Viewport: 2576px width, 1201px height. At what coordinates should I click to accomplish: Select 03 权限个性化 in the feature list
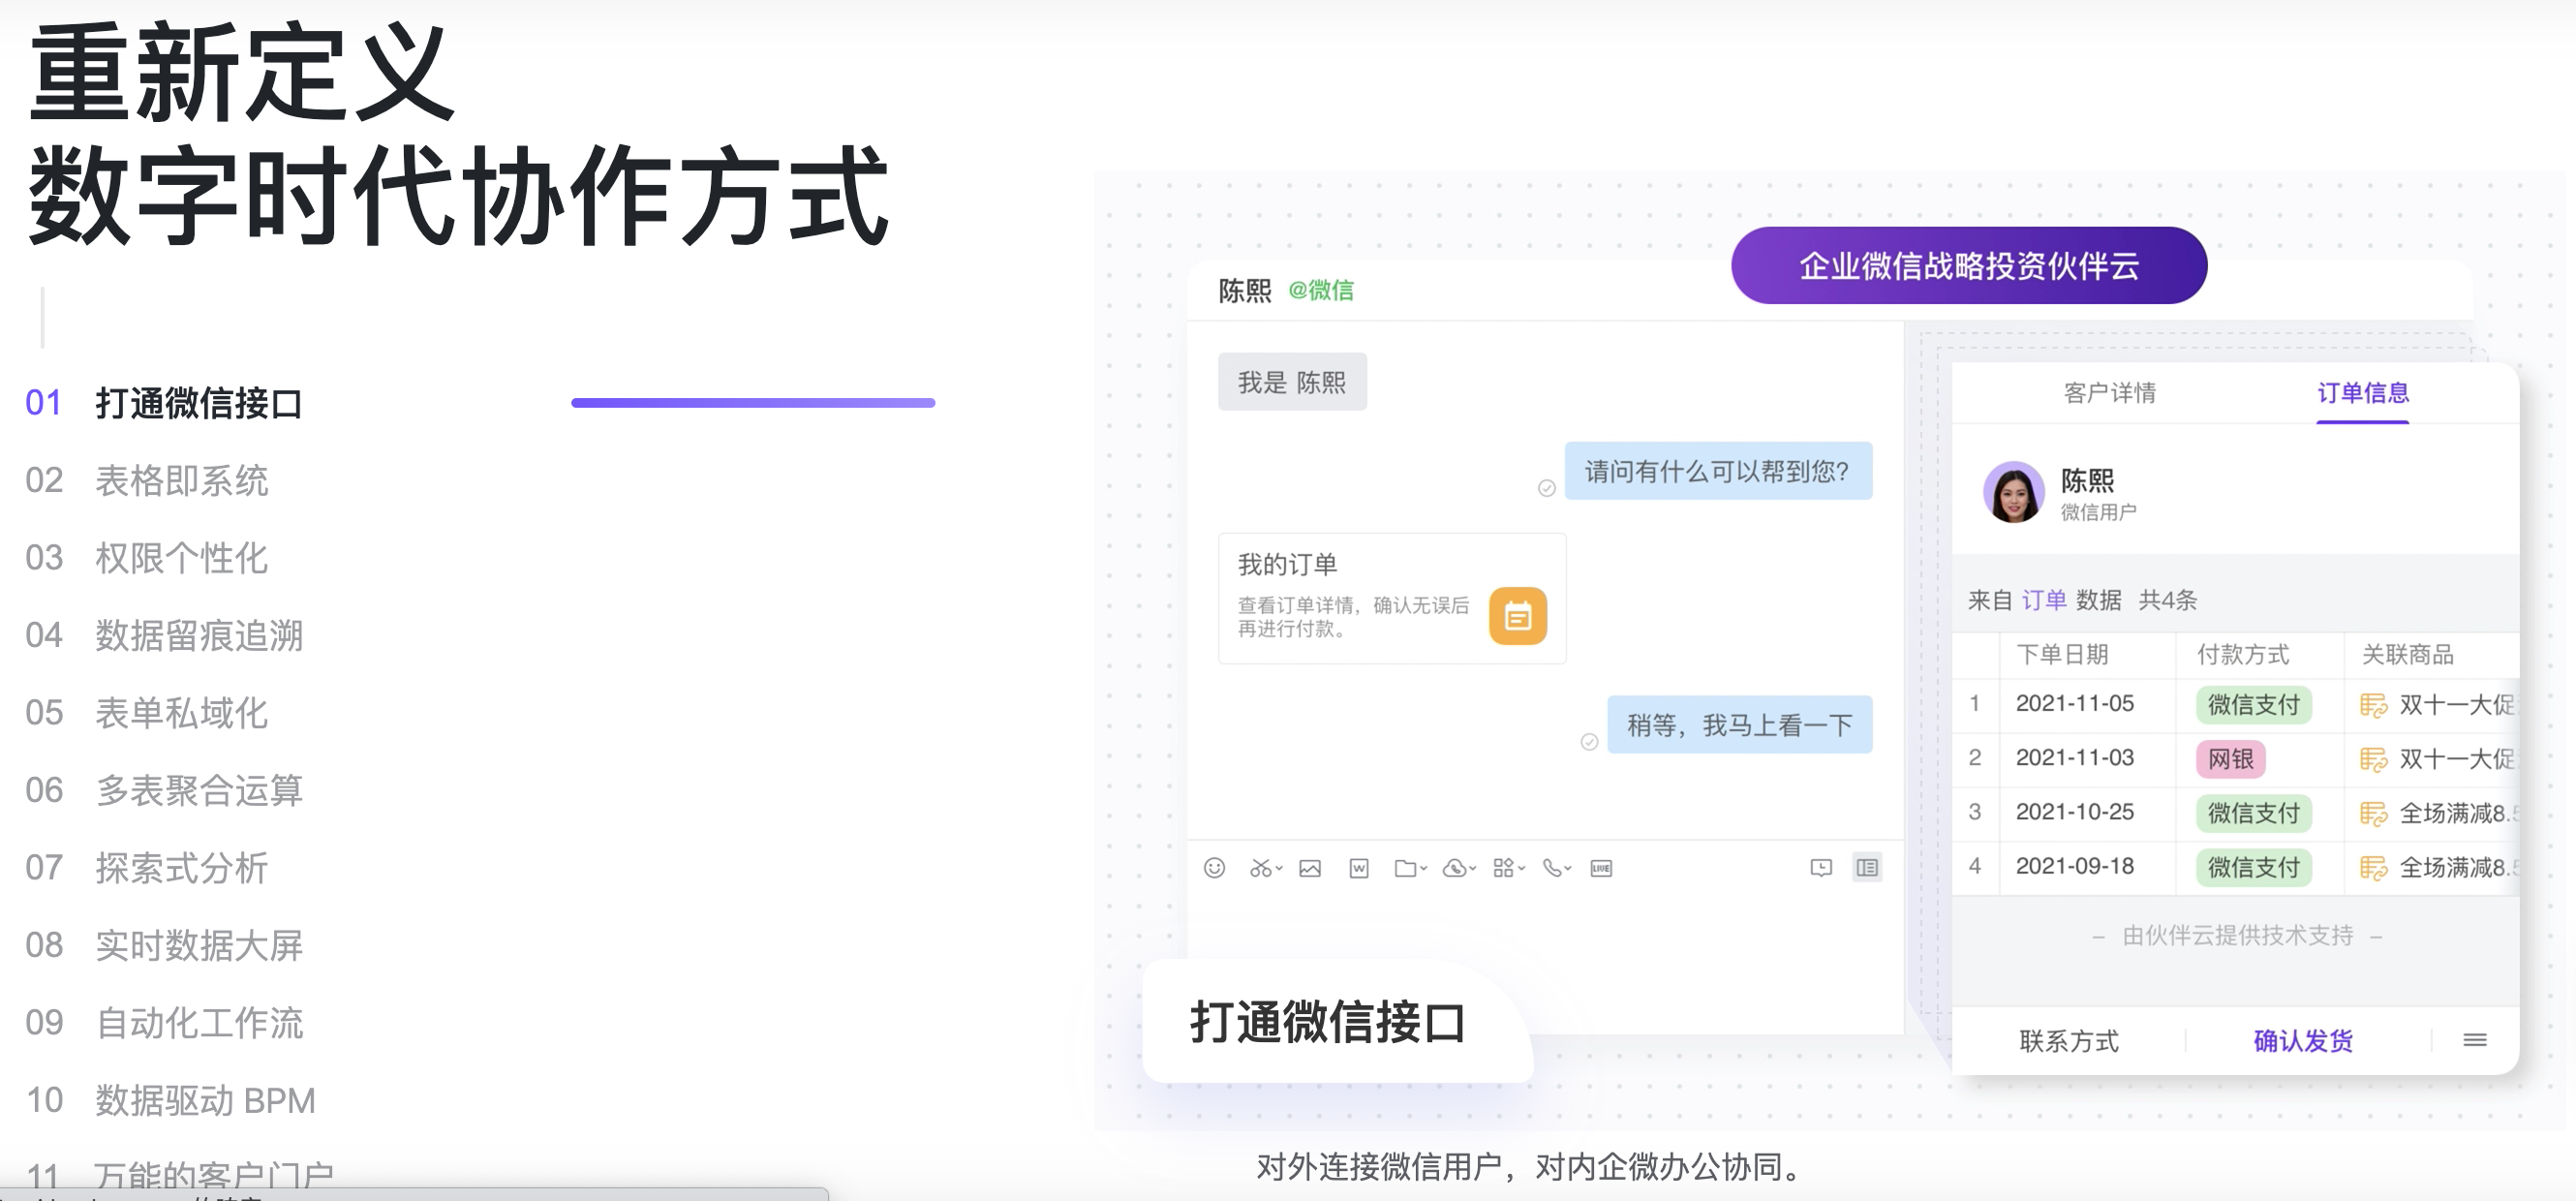coord(147,558)
